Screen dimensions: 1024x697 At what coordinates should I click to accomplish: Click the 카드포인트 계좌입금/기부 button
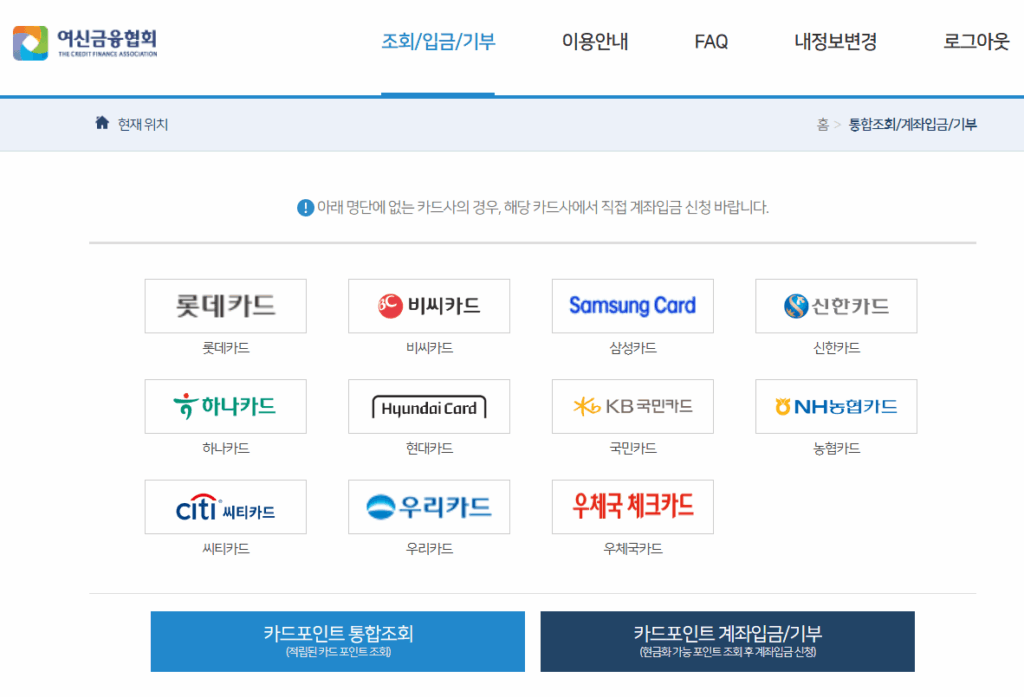pyautogui.click(x=728, y=641)
